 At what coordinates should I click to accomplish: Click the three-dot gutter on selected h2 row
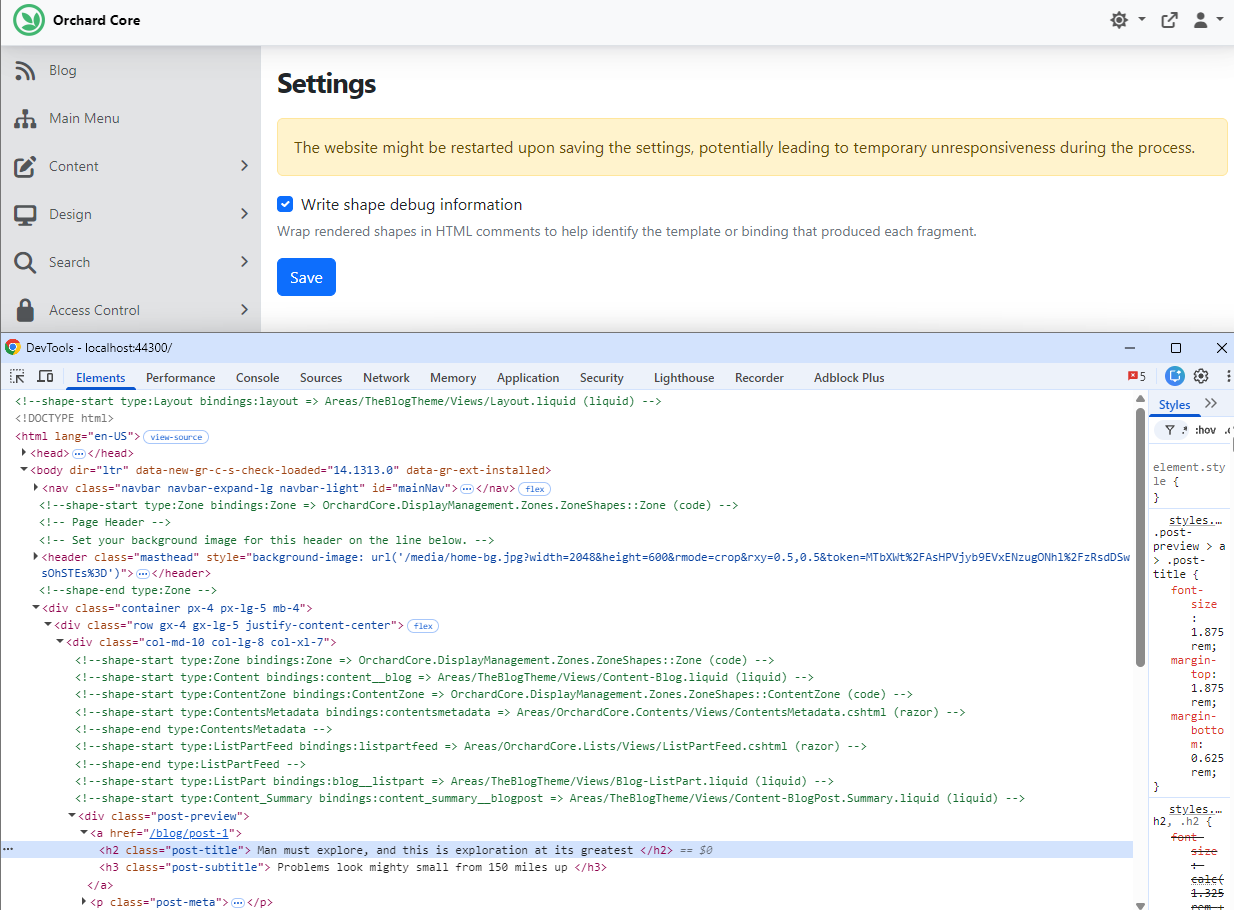(8, 849)
